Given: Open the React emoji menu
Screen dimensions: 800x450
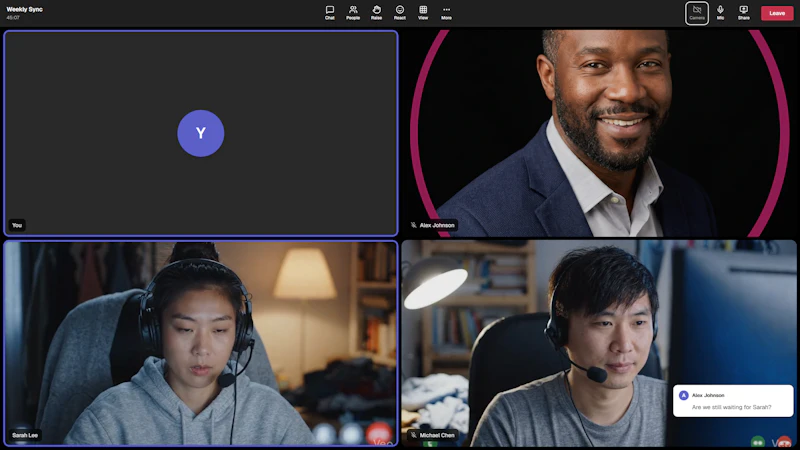Looking at the screenshot, I should coord(399,13).
